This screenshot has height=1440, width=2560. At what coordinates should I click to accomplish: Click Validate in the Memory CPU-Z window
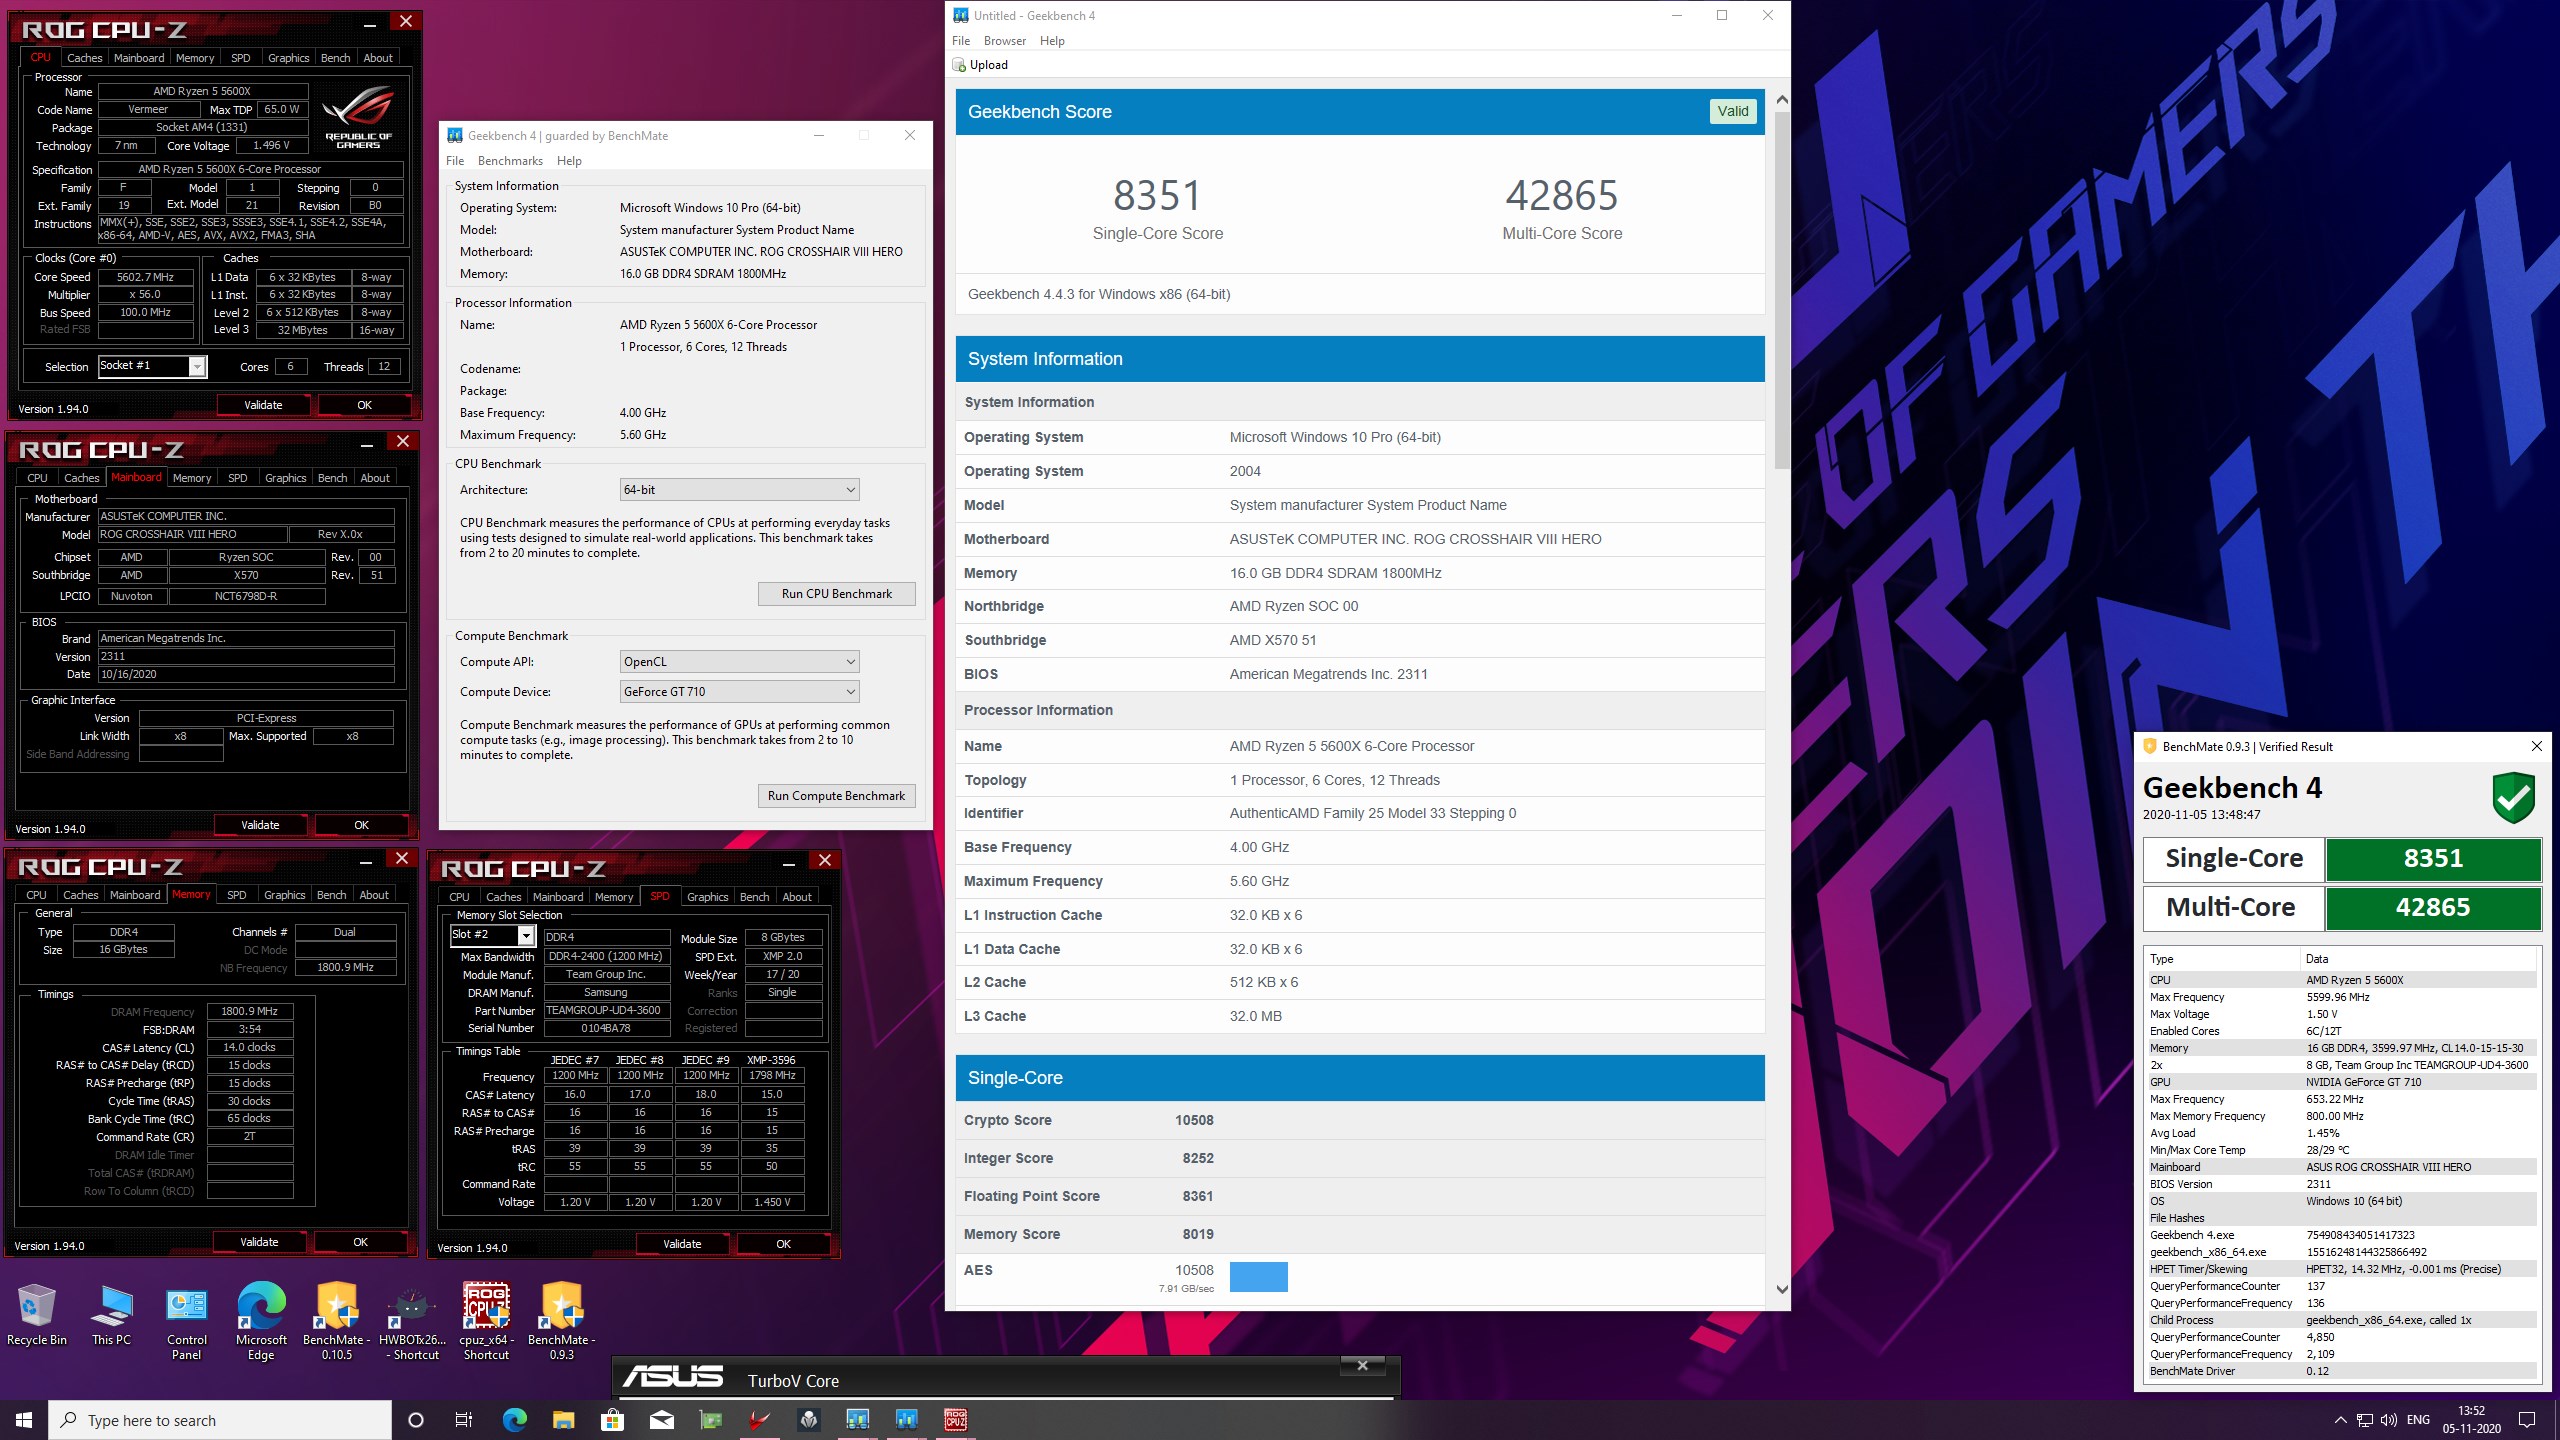tap(259, 1242)
